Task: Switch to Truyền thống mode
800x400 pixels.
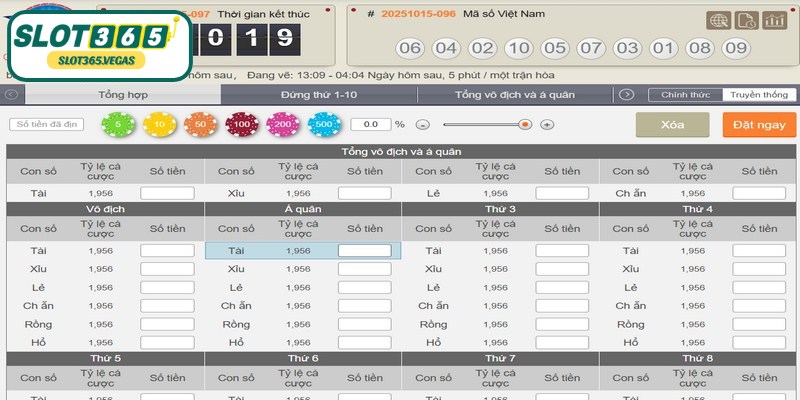Action: pyautogui.click(x=758, y=95)
